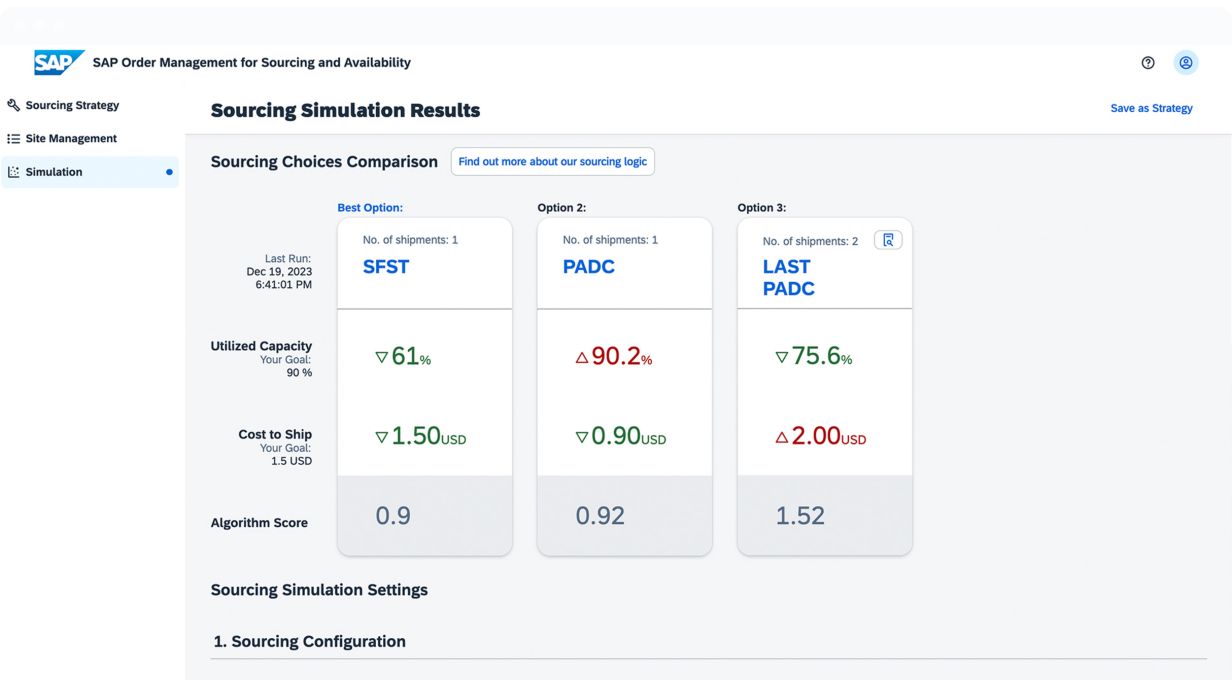
Task: Select Simulation in the side navigation
Action: click(x=54, y=172)
